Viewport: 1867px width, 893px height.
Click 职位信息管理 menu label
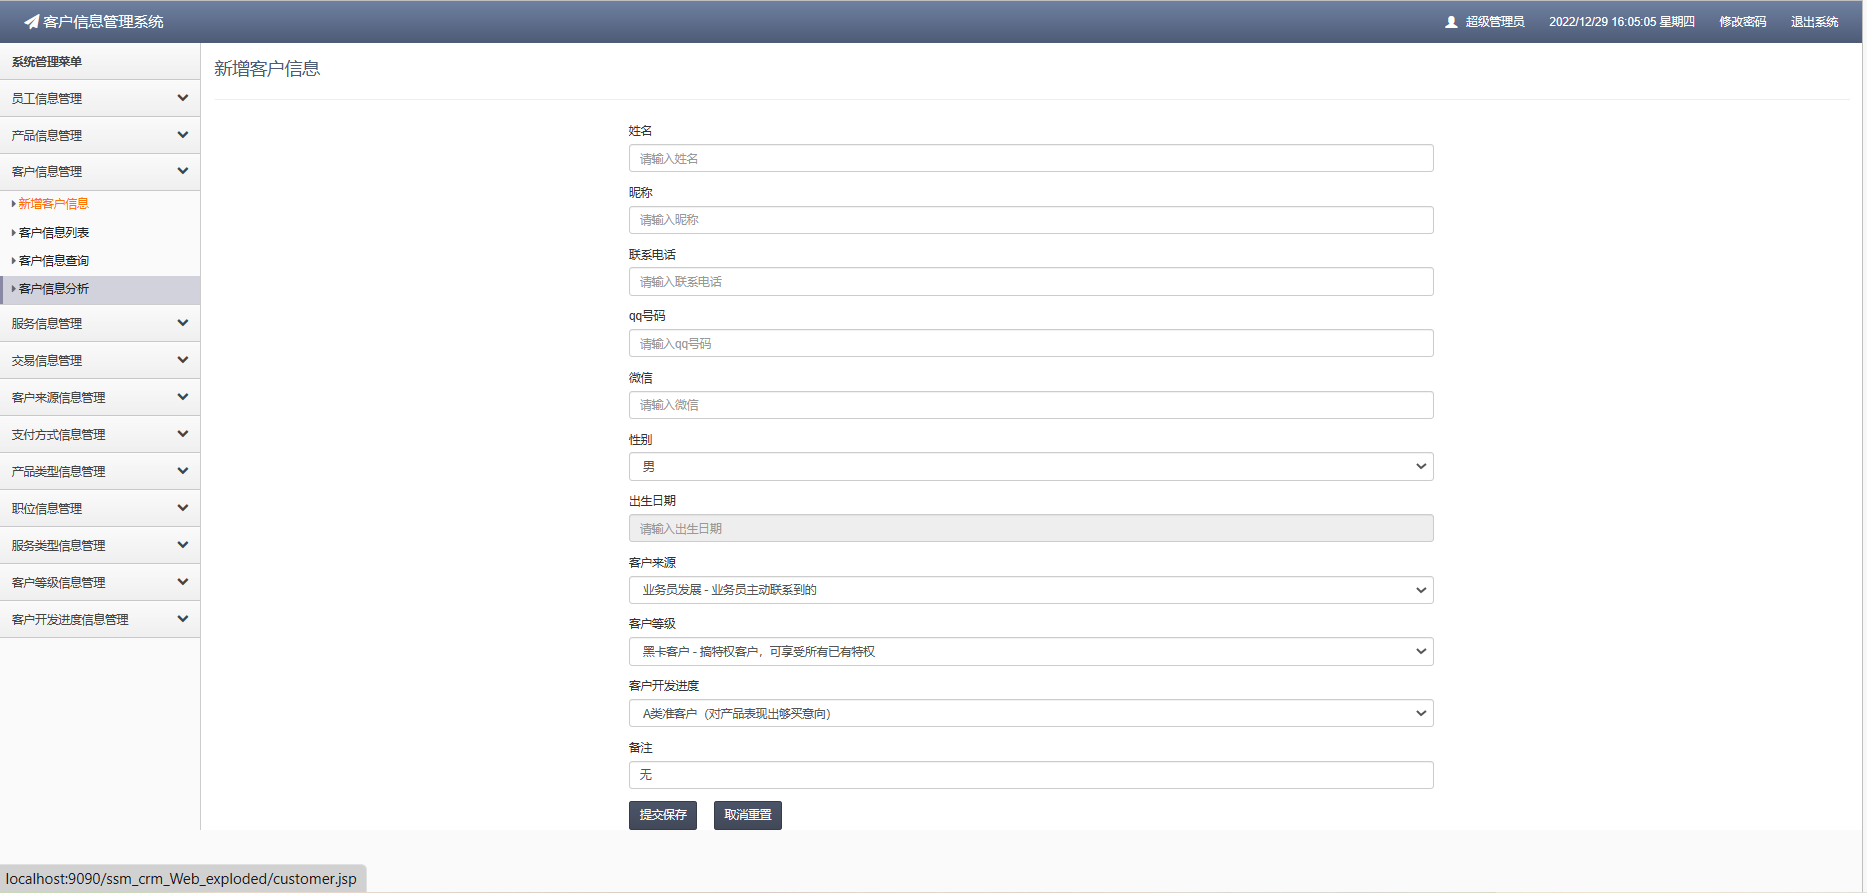coord(47,508)
